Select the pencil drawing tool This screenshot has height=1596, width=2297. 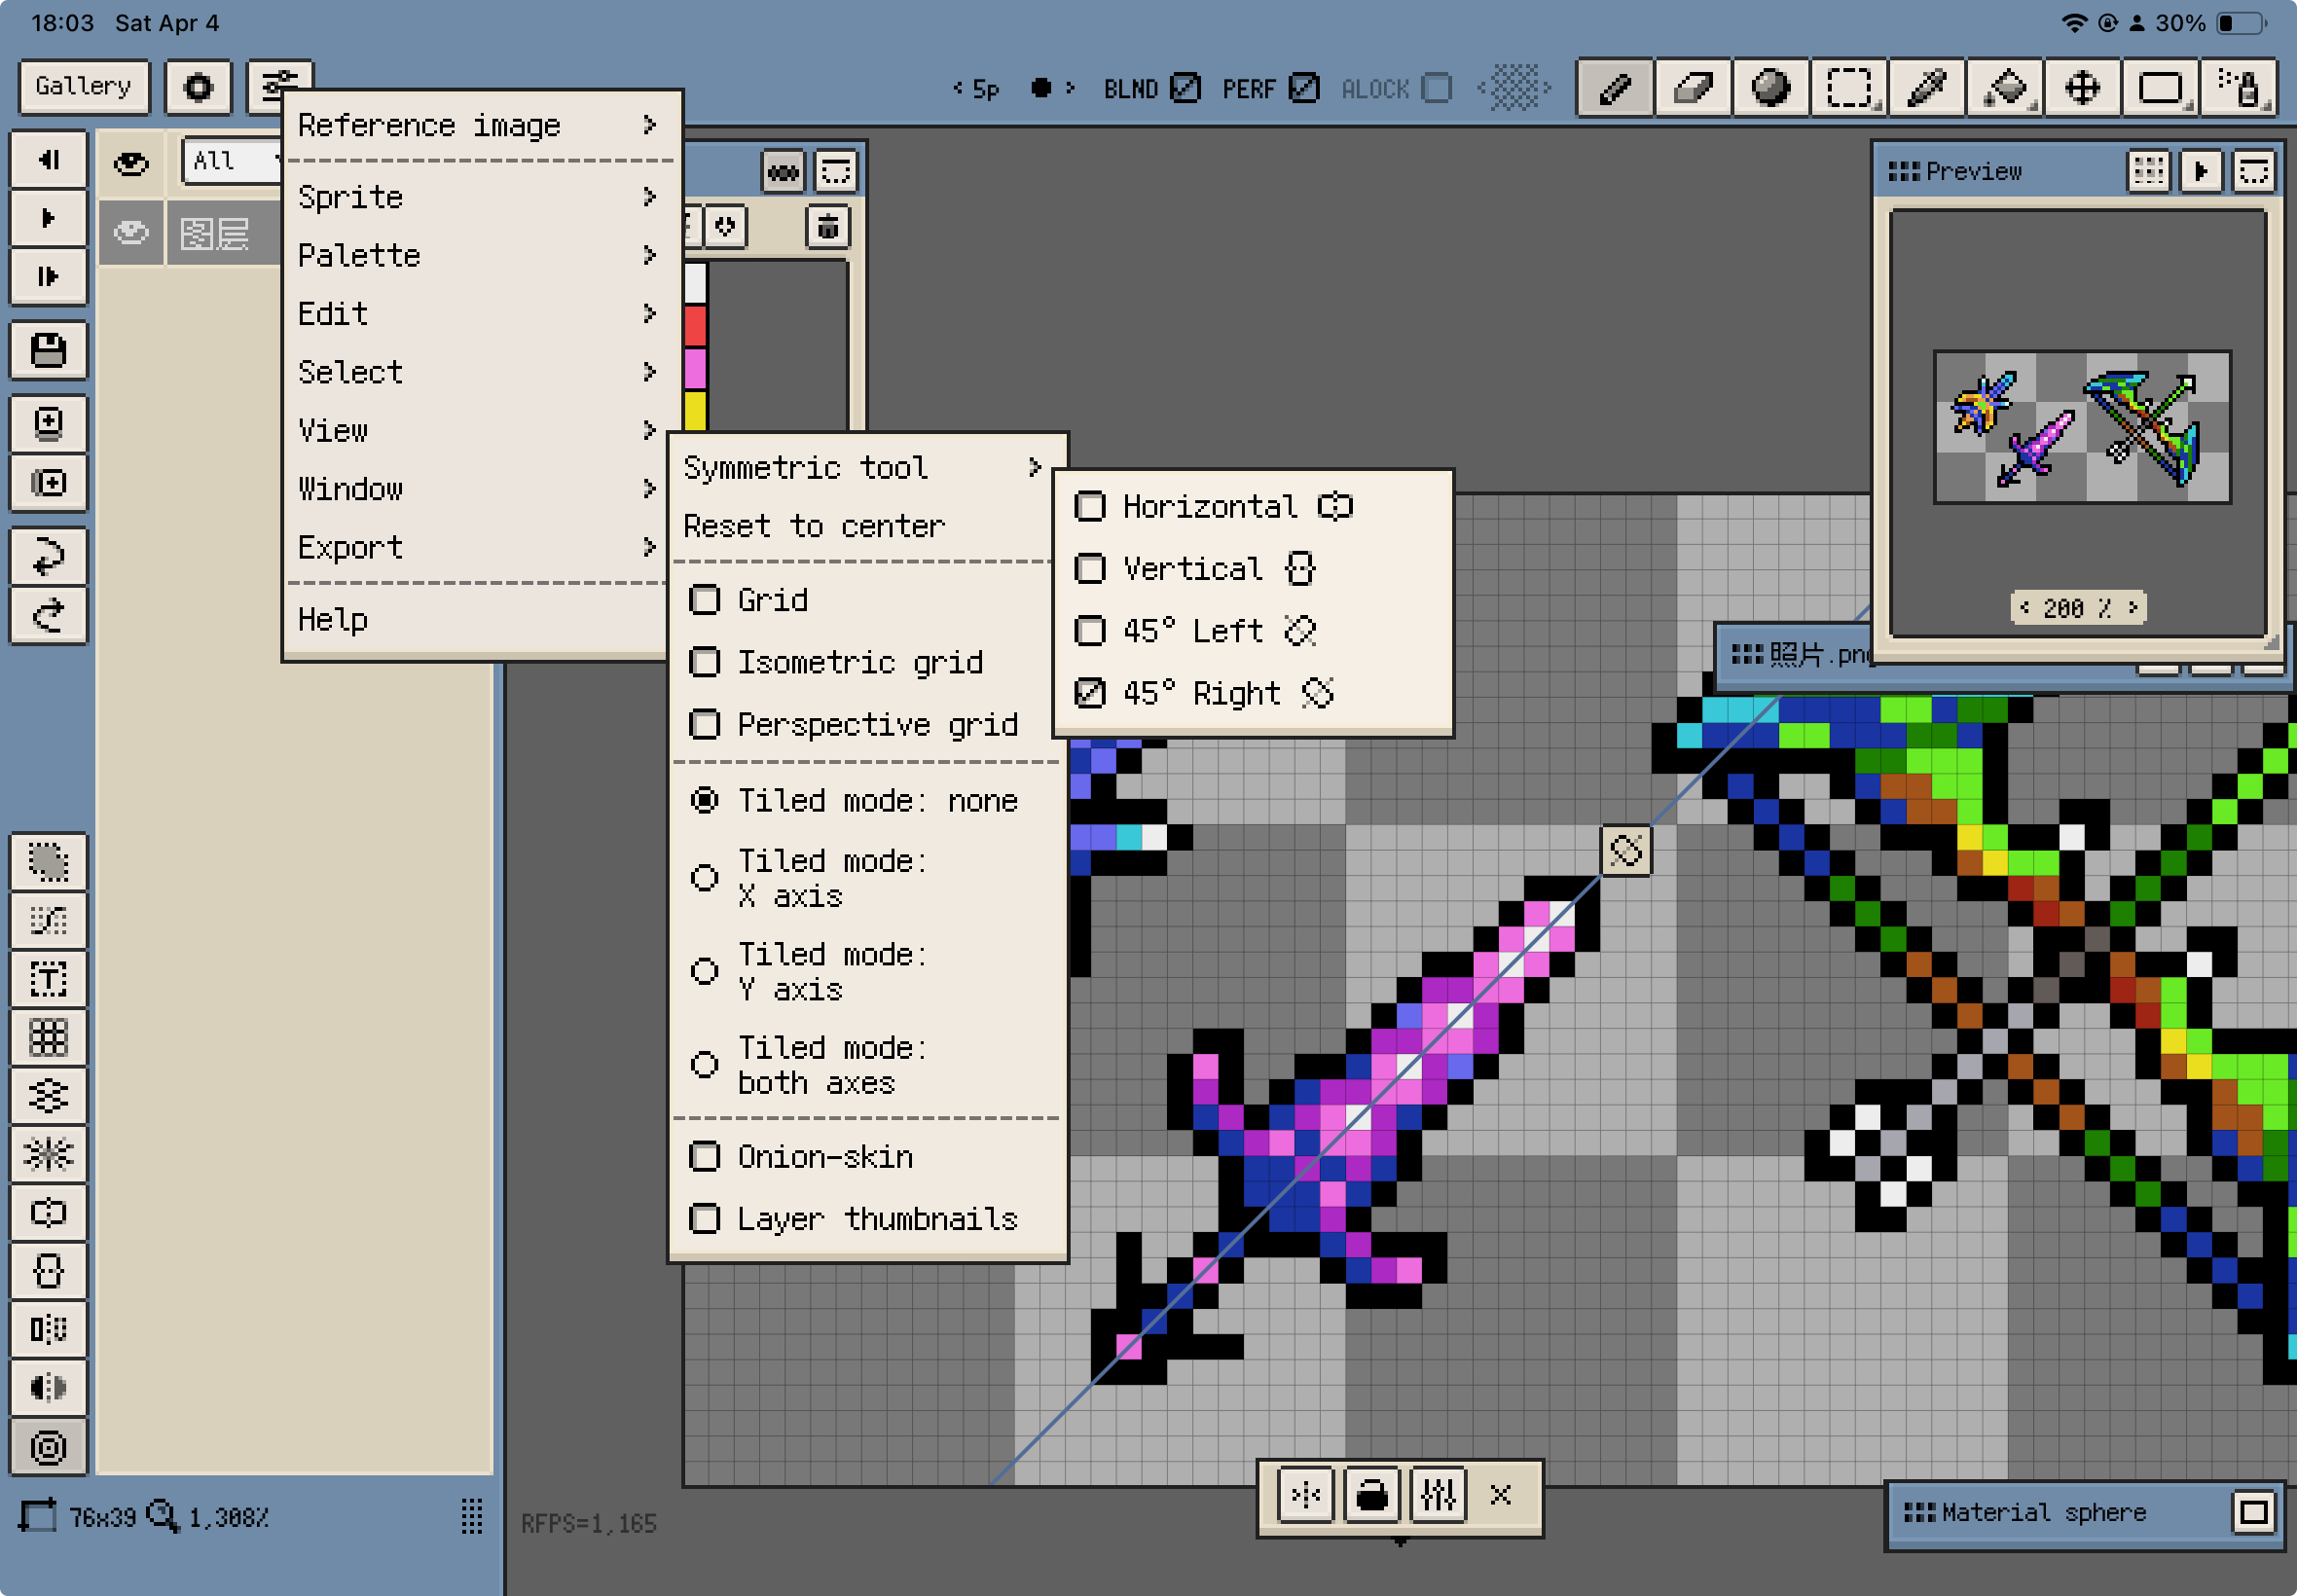[1614, 88]
